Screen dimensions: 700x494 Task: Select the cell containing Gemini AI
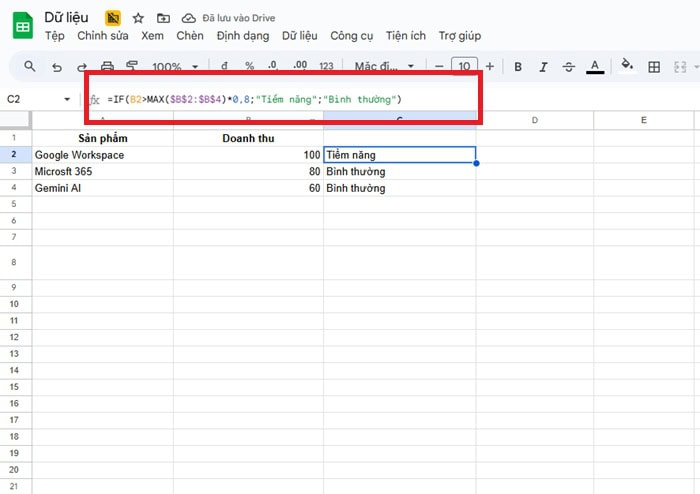pos(102,188)
